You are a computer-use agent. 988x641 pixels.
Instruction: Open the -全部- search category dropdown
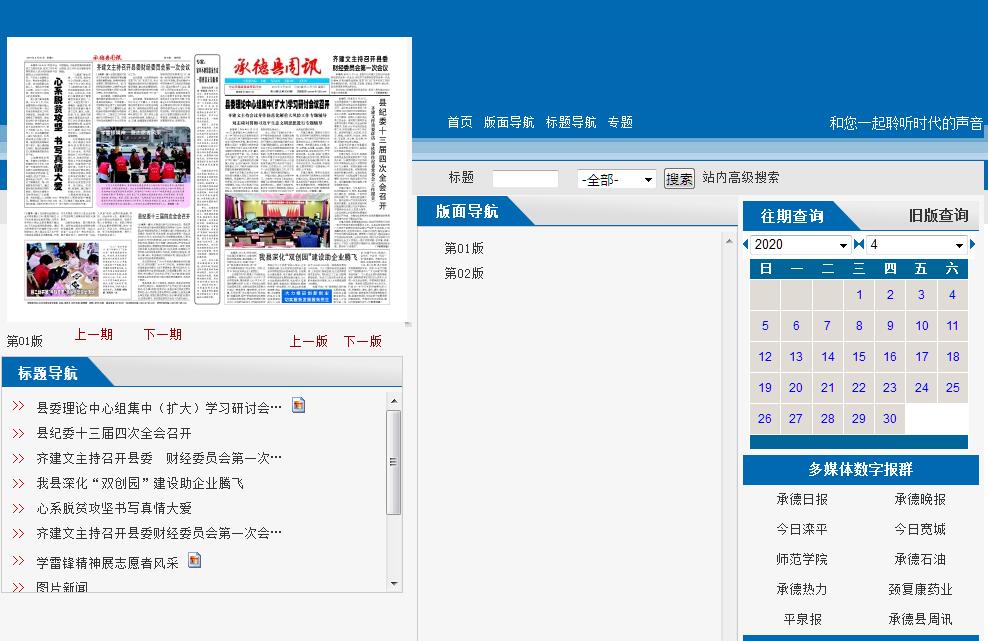(x=616, y=180)
